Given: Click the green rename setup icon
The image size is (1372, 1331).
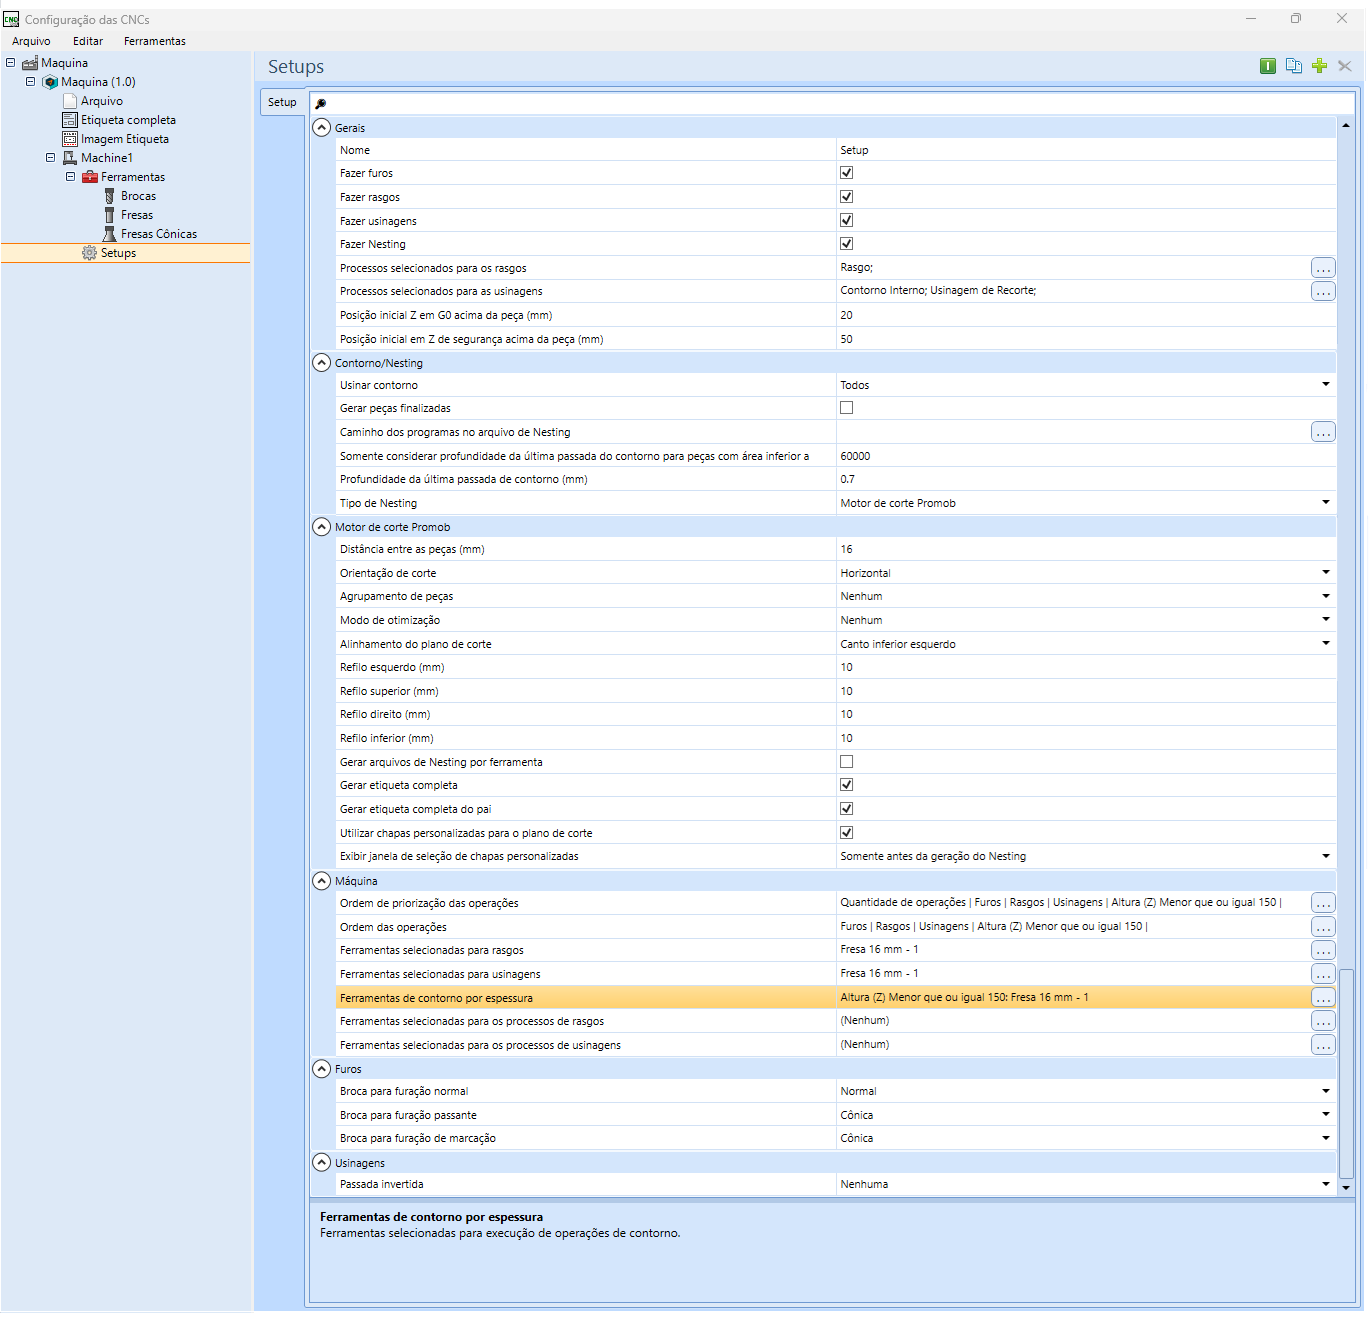Looking at the screenshot, I should pyautogui.click(x=1267, y=66).
